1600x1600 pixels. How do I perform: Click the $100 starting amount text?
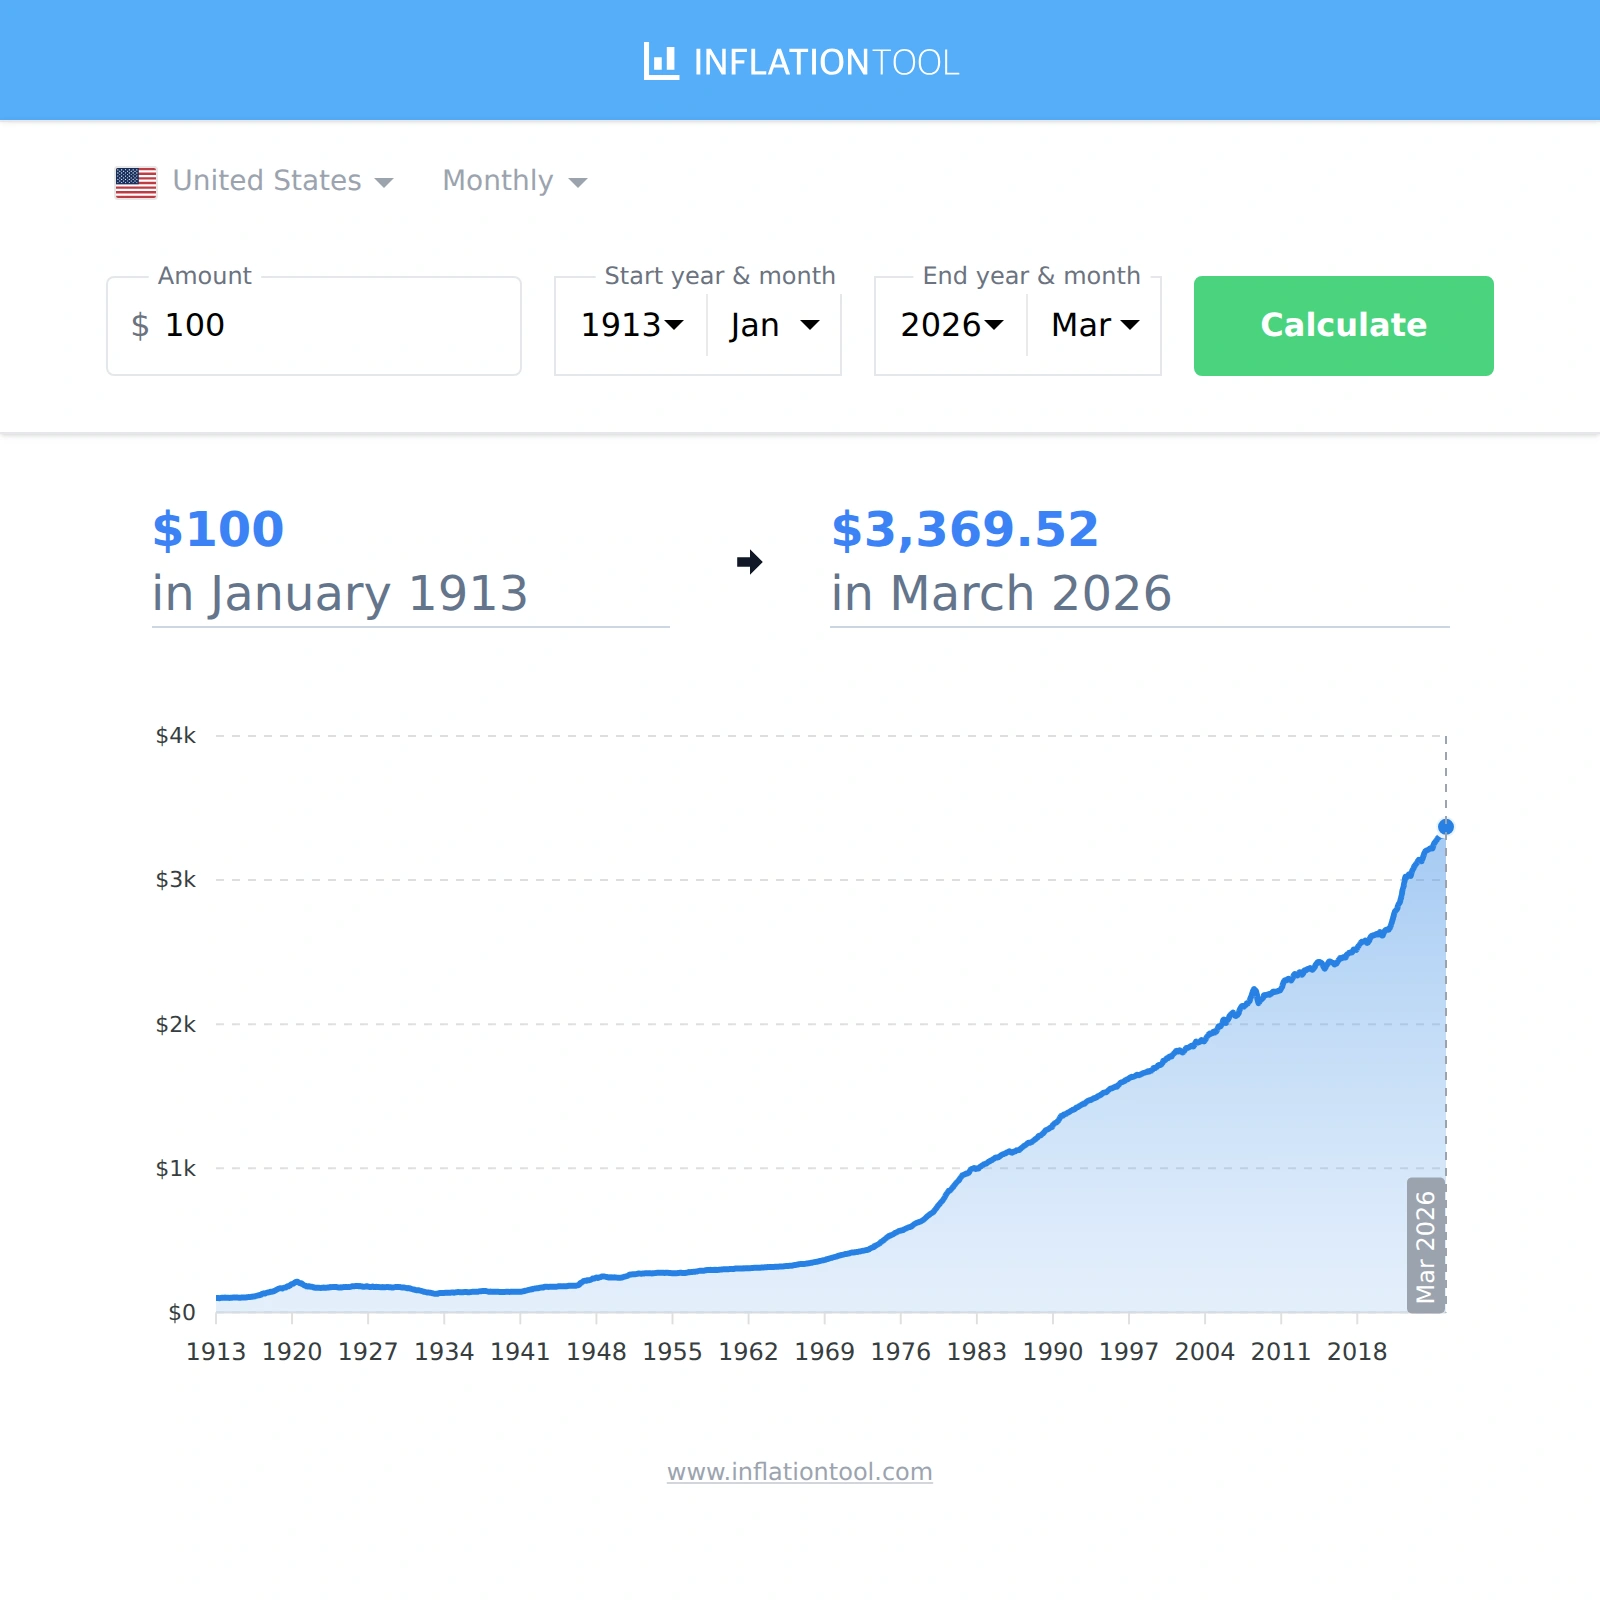tap(218, 530)
